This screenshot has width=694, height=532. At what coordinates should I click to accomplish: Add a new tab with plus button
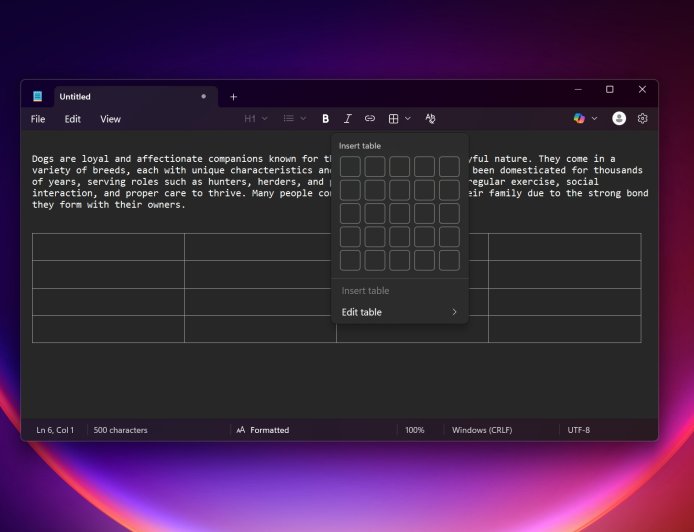coord(233,97)
